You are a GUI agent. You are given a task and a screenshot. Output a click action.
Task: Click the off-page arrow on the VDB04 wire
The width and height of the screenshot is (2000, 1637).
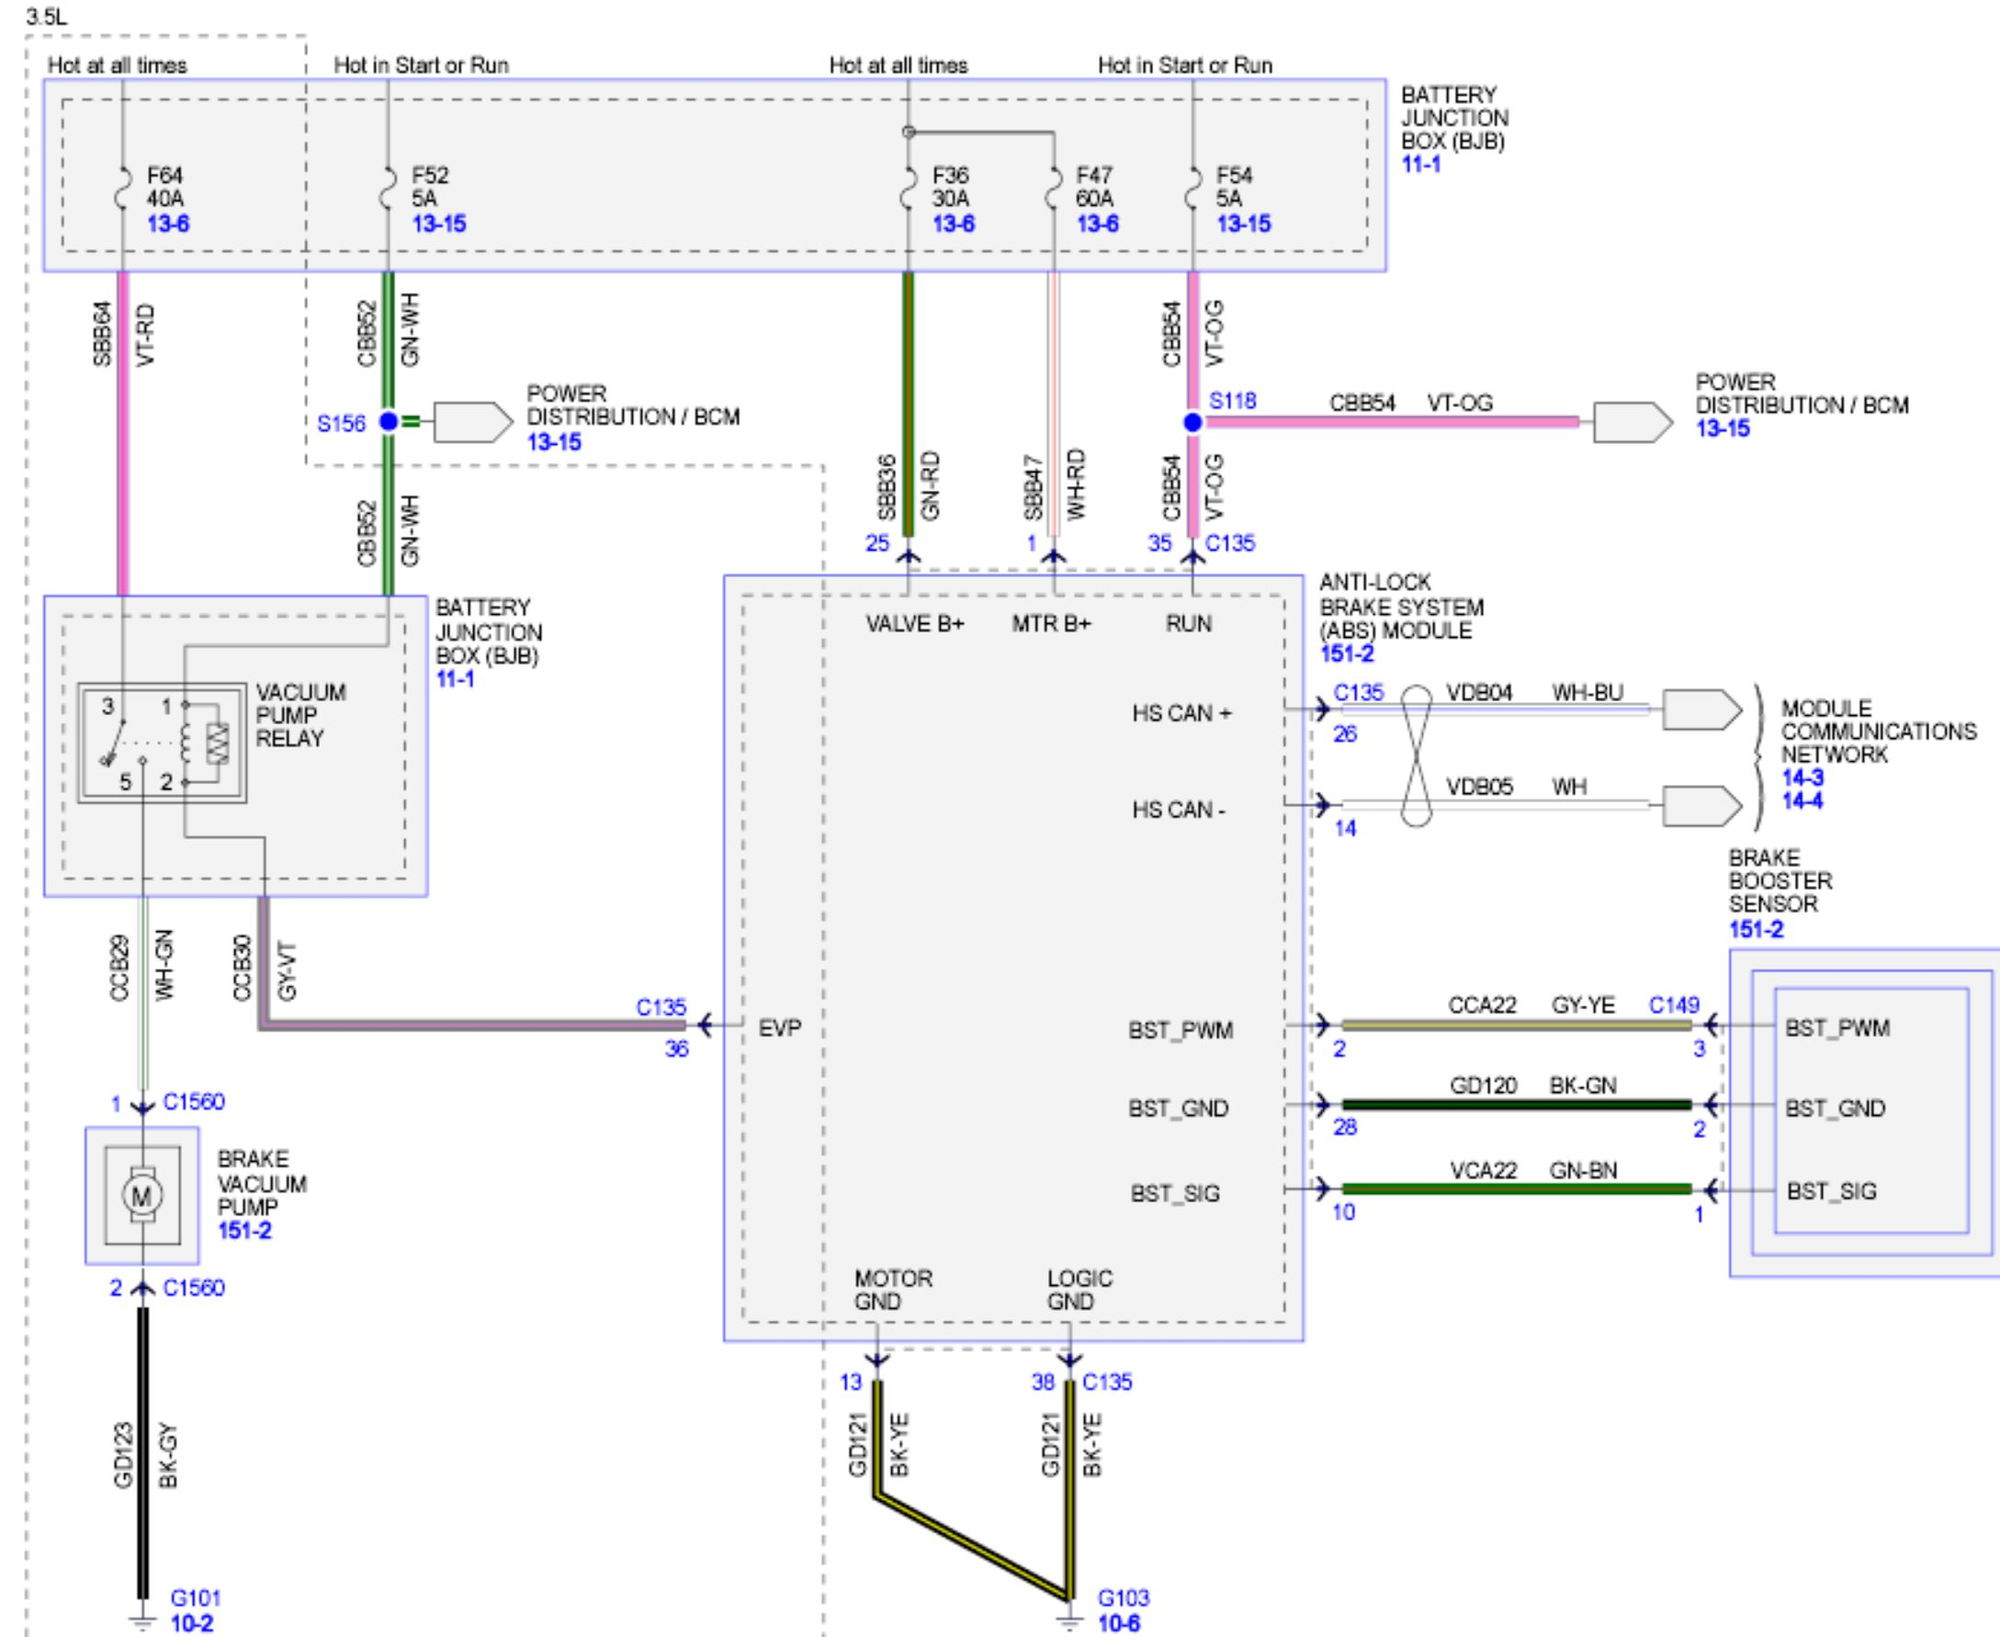[x=1702, y=709]
